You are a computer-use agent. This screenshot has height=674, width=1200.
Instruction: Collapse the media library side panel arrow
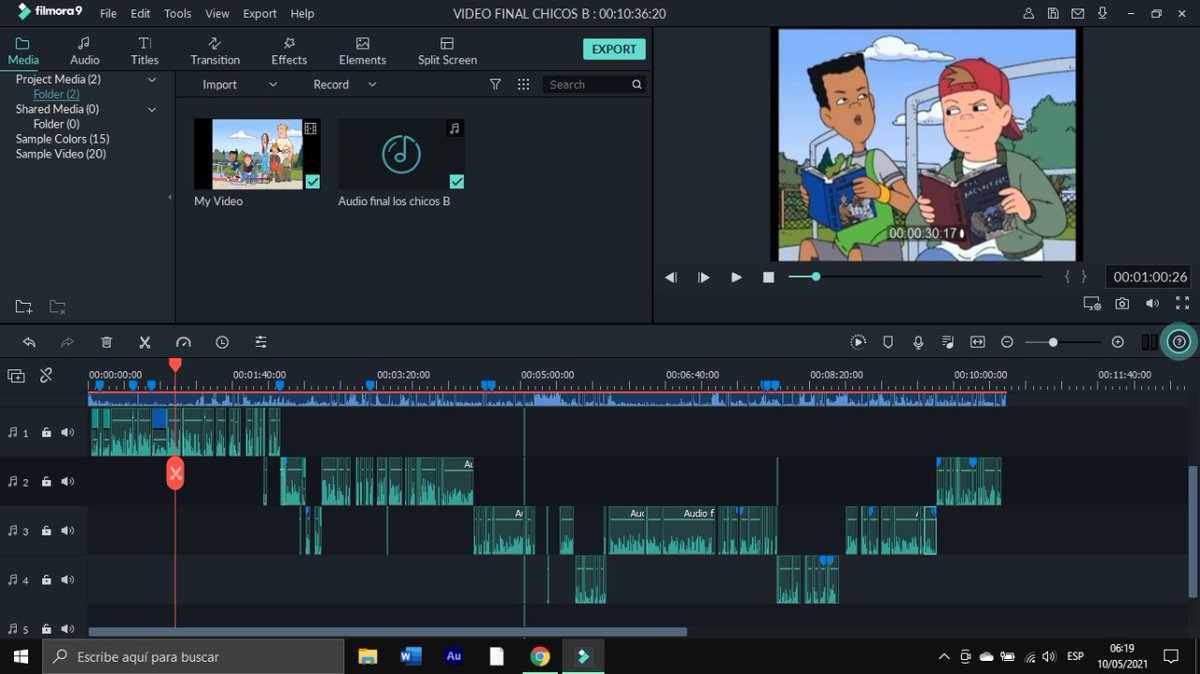click(170, 198)
